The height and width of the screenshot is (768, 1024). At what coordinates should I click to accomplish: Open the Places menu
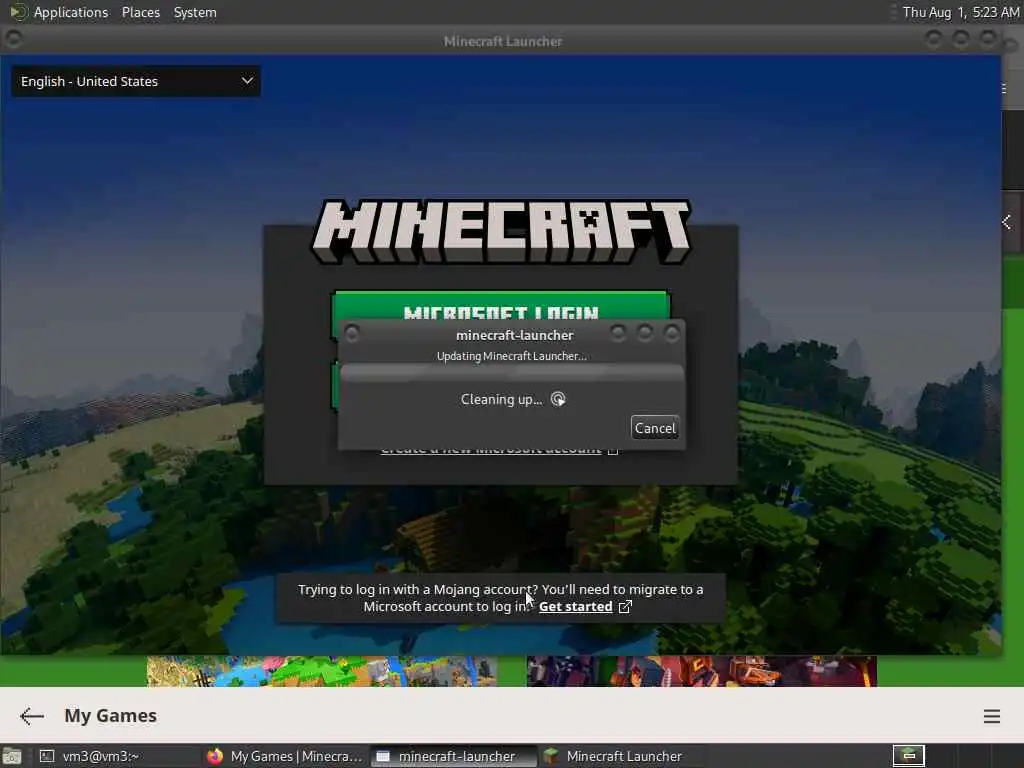pyautogui.click(x=140, y=12)
